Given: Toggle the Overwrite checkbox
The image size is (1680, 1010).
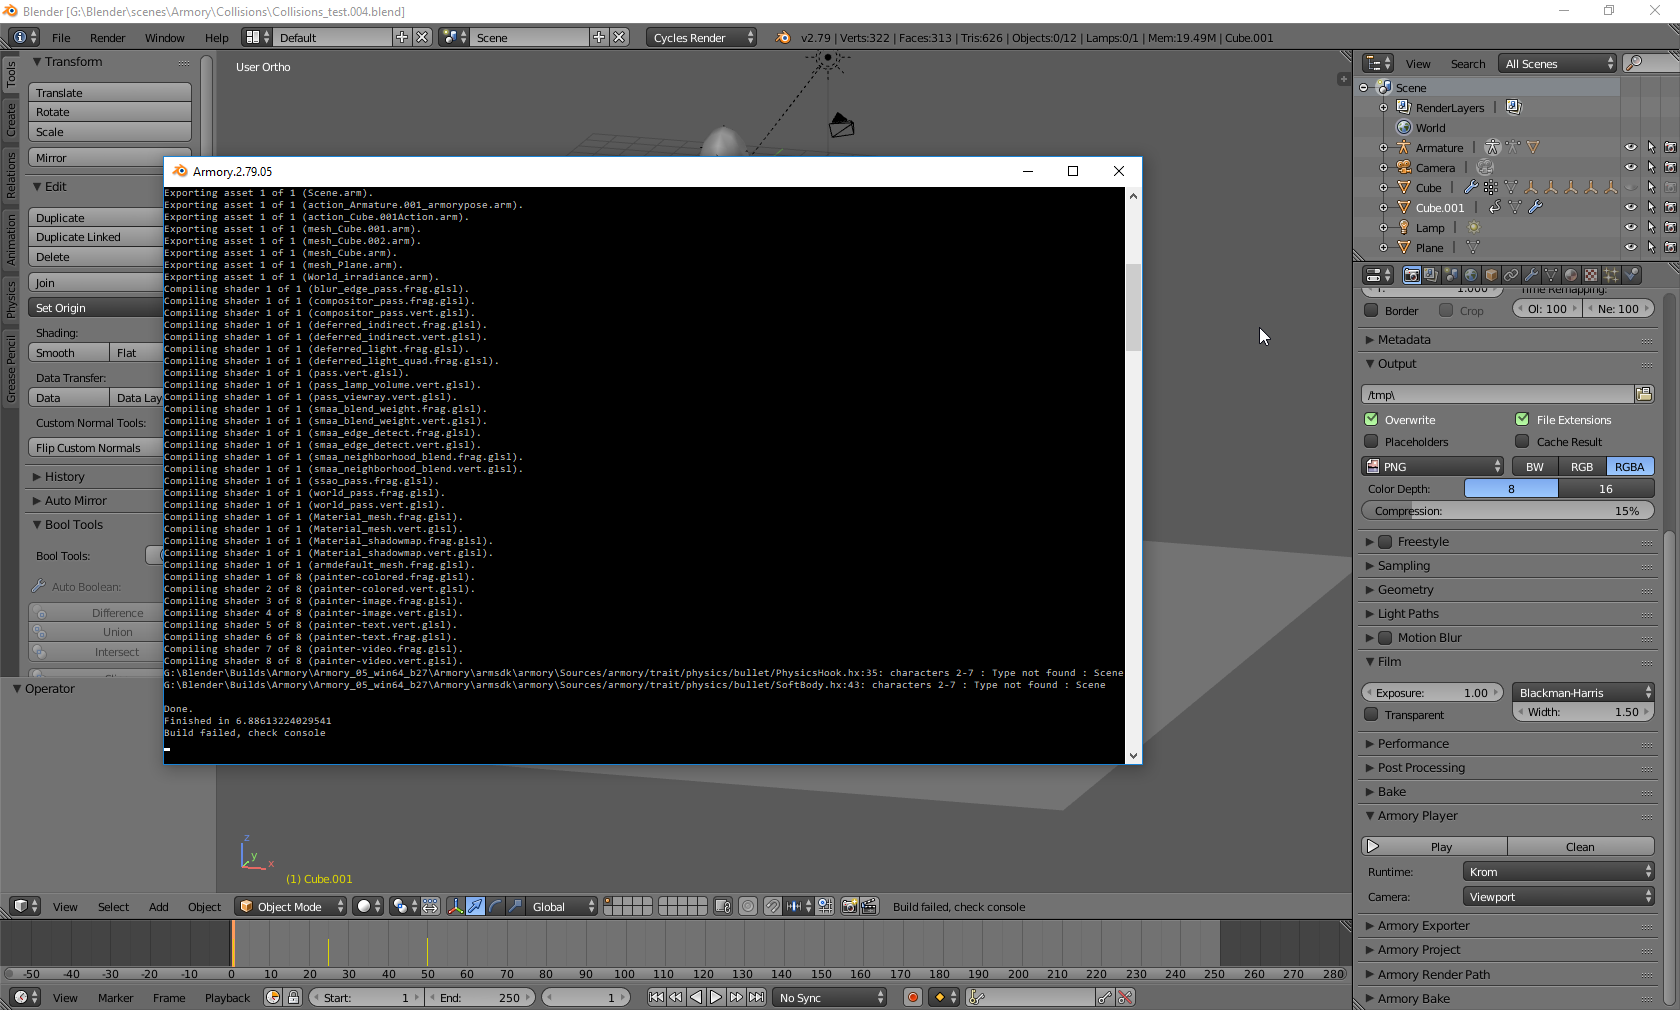Looking at the screenshot, I should 1371,419.
